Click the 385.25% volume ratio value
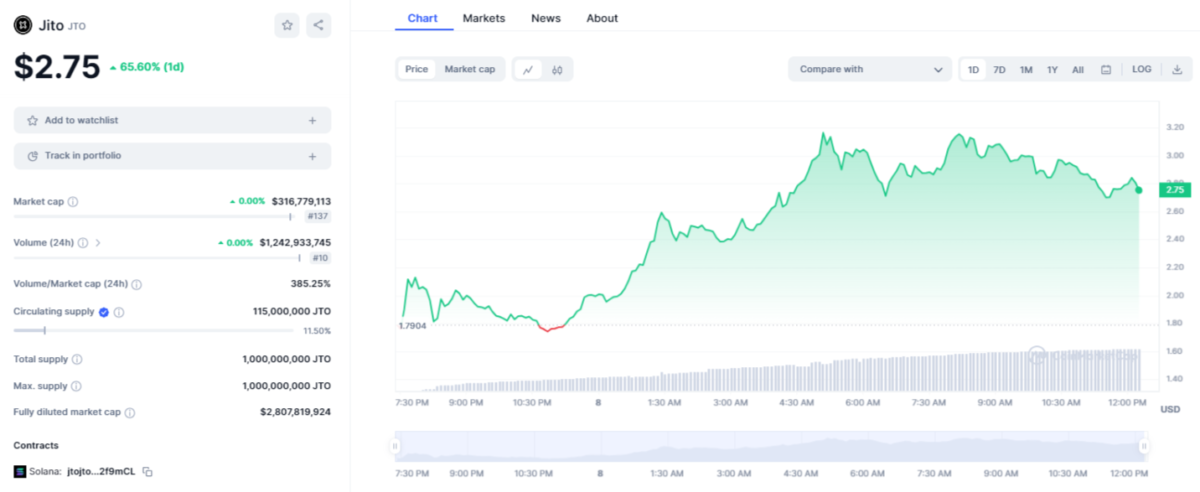The width and height of the screenshot is (1200, 492). (x=310, y=284)
